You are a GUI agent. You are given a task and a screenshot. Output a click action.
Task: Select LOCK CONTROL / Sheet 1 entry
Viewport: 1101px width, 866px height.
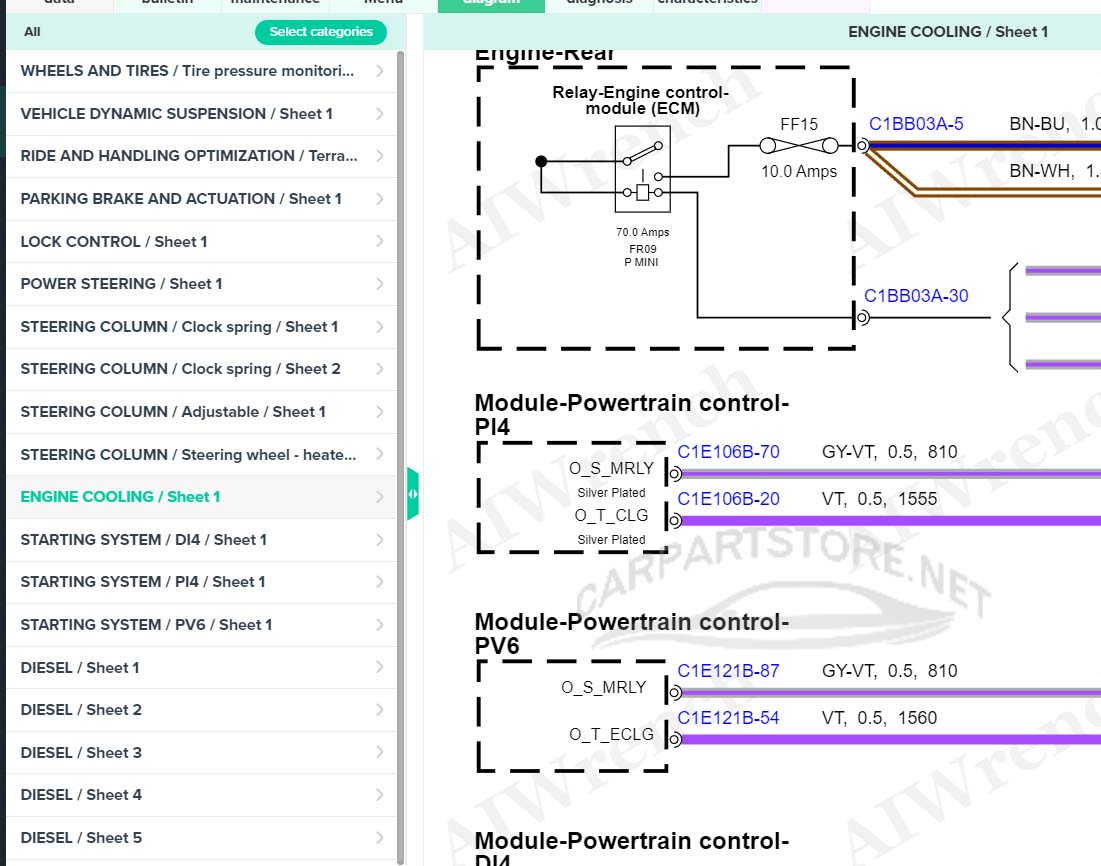coord(114,242)
